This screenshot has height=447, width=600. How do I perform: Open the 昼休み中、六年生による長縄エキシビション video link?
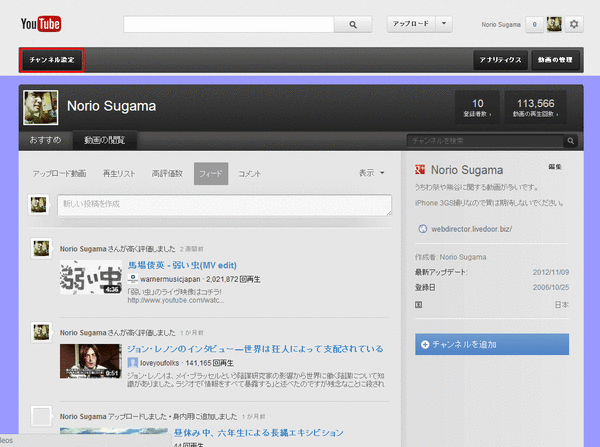tap(259, 433)
